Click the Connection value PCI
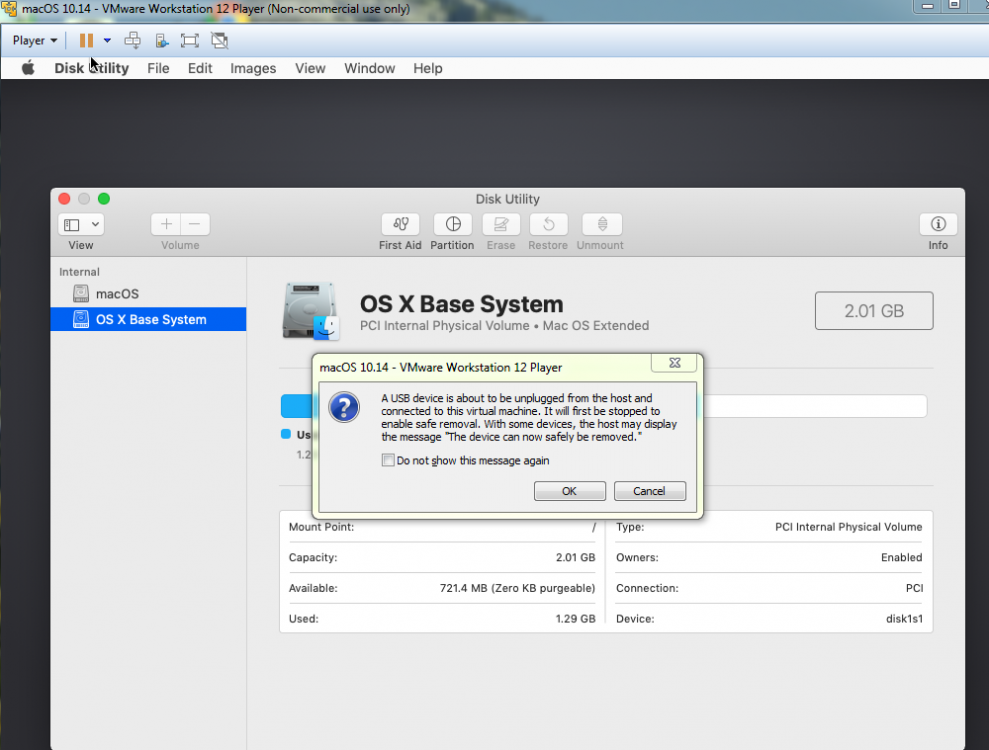This screenshot has width=989, height=750. pyautogui.click(x=915, y=588)
